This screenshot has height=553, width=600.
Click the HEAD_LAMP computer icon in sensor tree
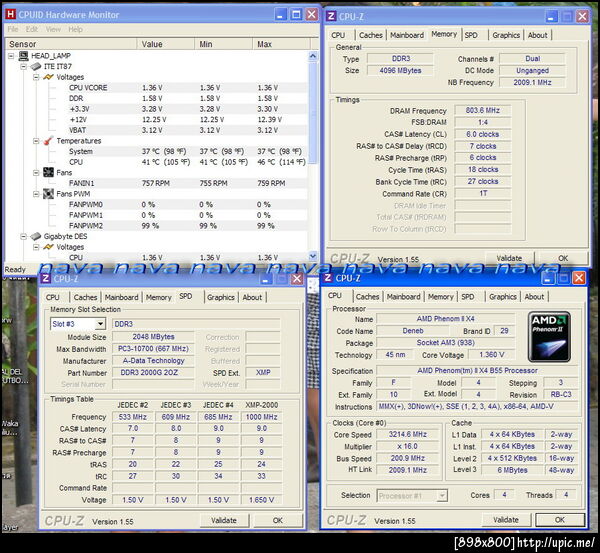[x=24, y=56]
